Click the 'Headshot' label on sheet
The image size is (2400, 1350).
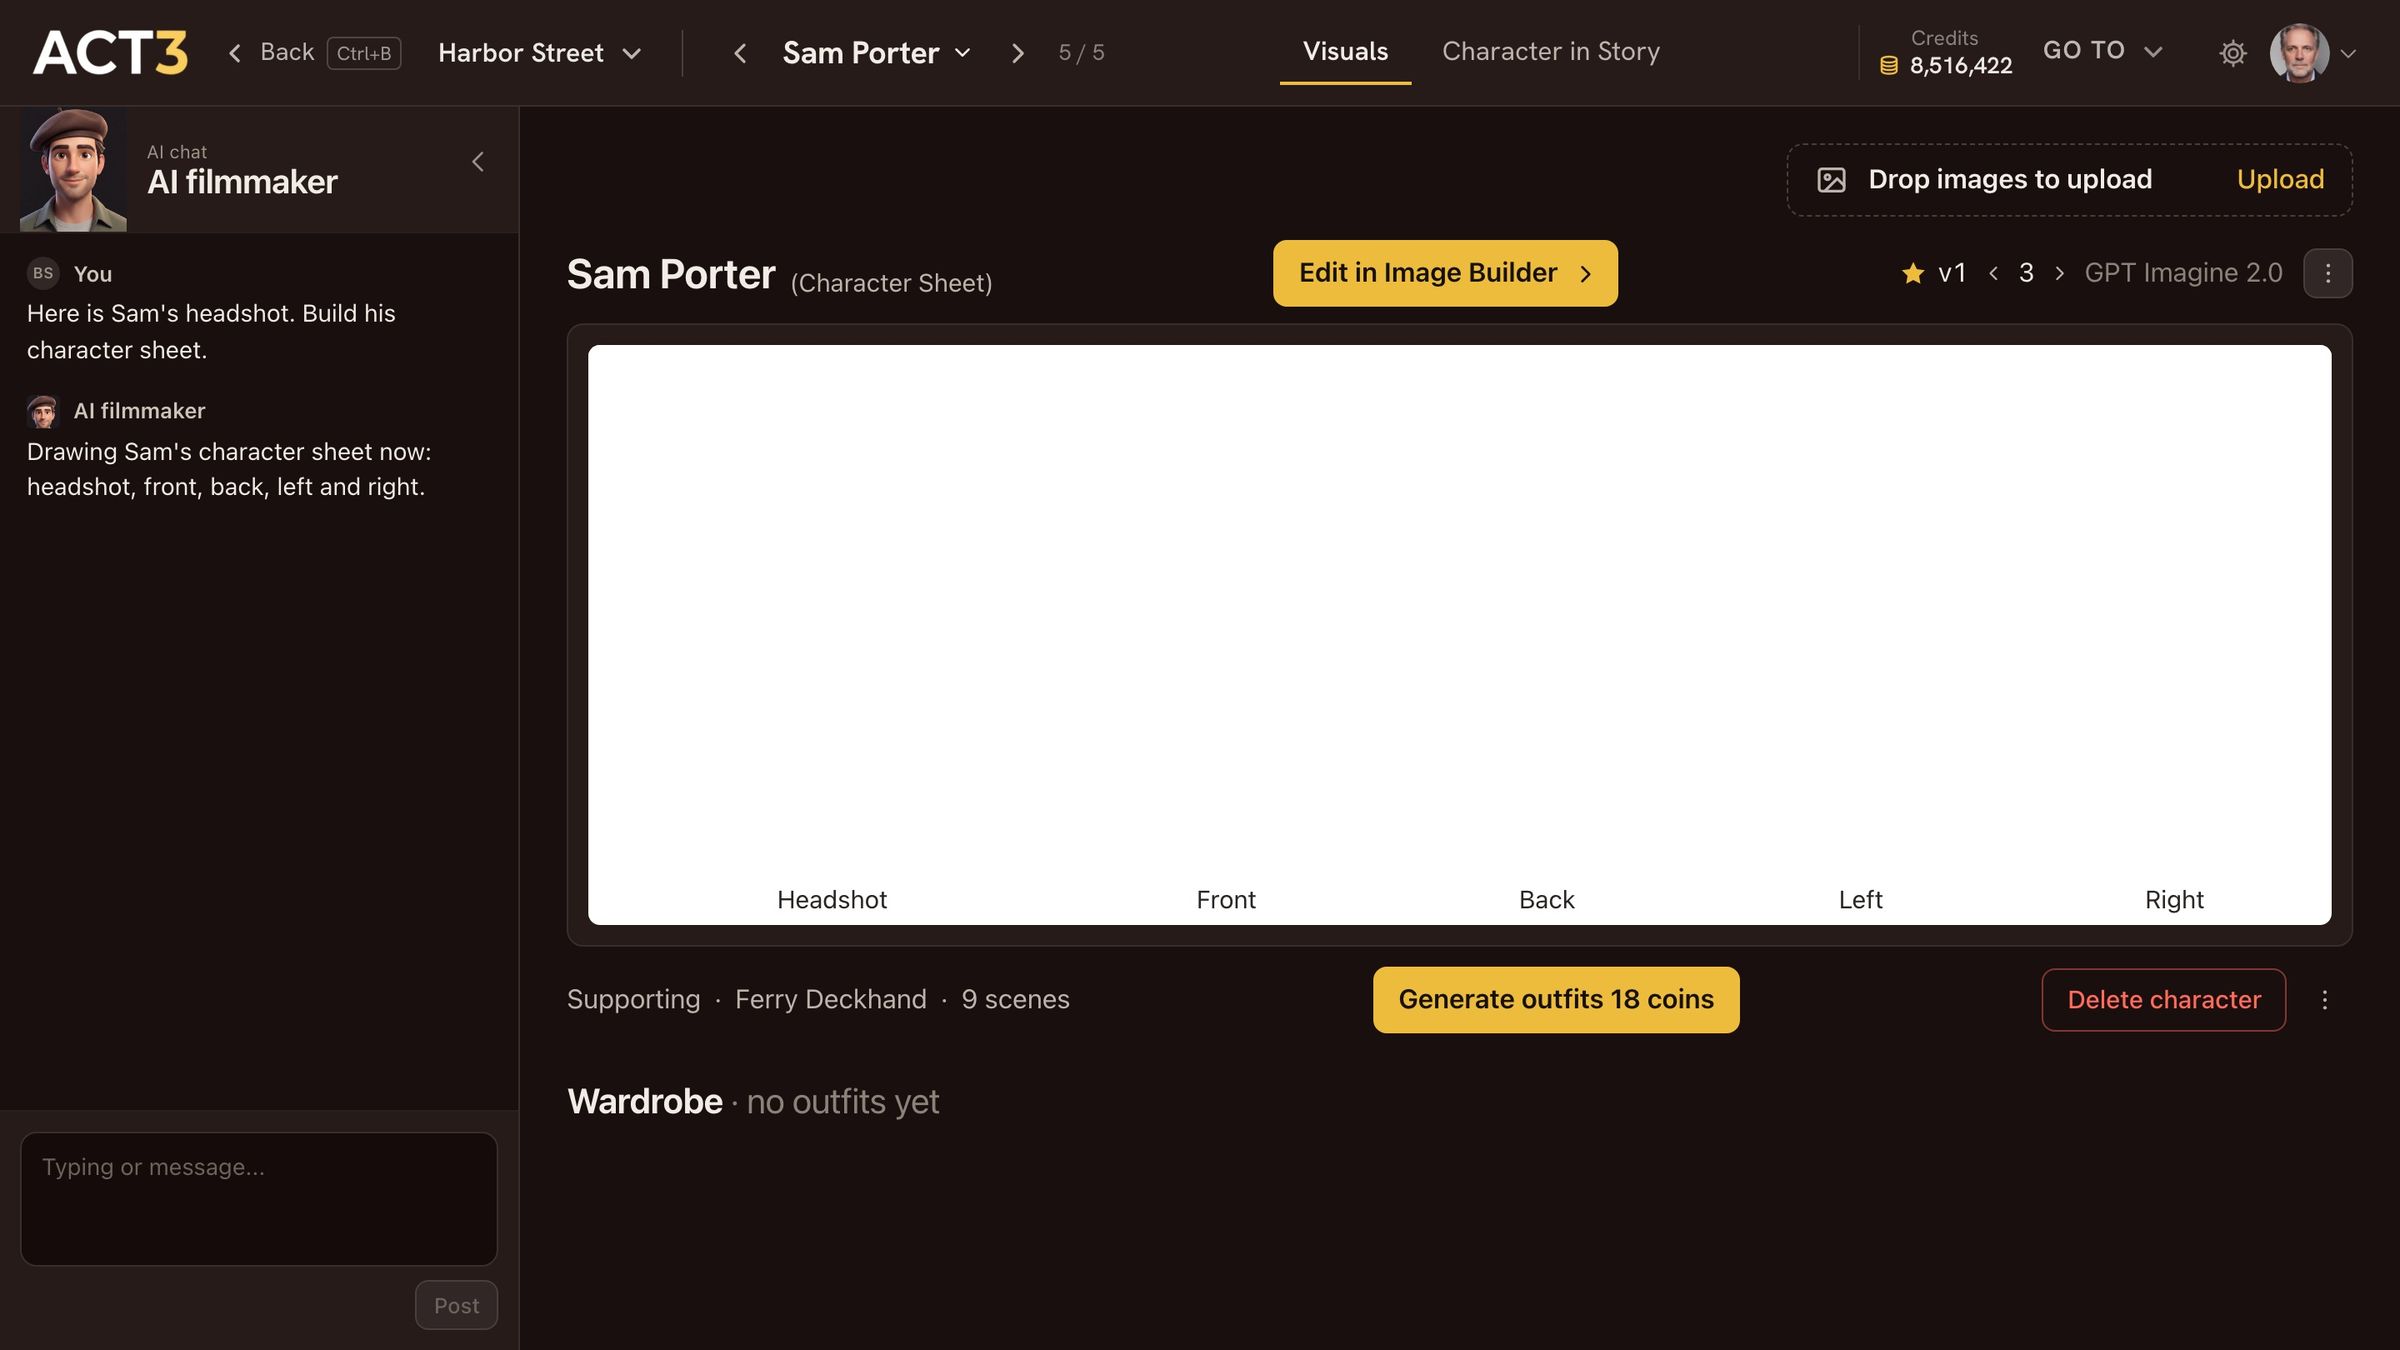tap(832, 900)
